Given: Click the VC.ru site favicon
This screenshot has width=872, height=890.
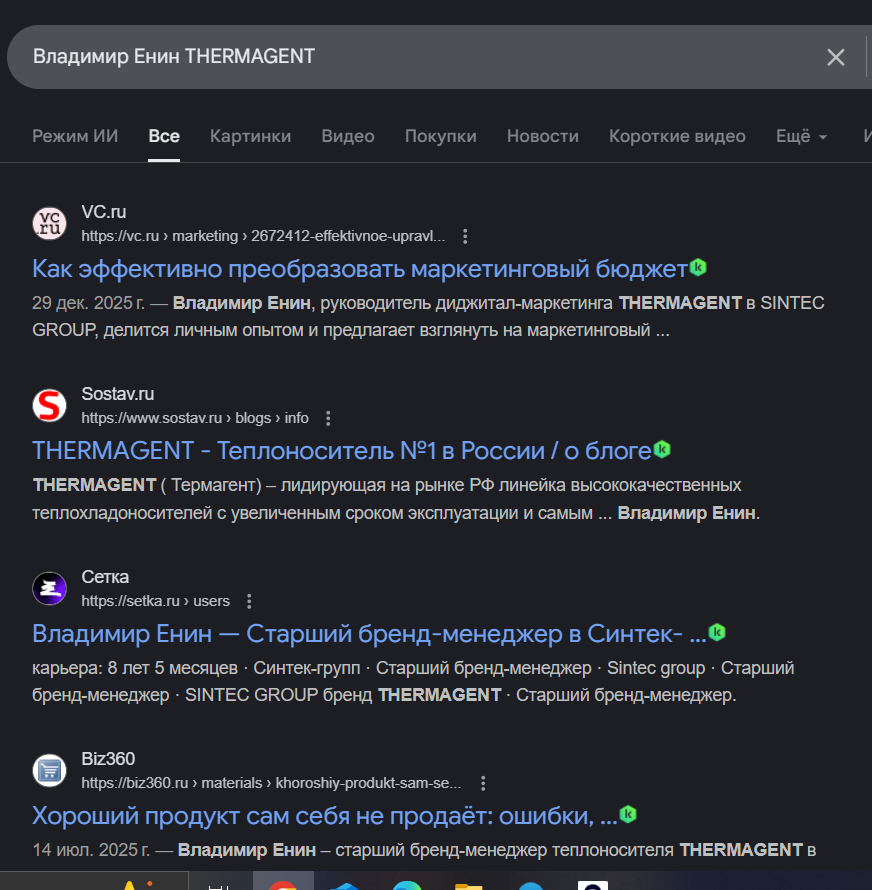Looking at the screenshot, I should coord(49,223).
